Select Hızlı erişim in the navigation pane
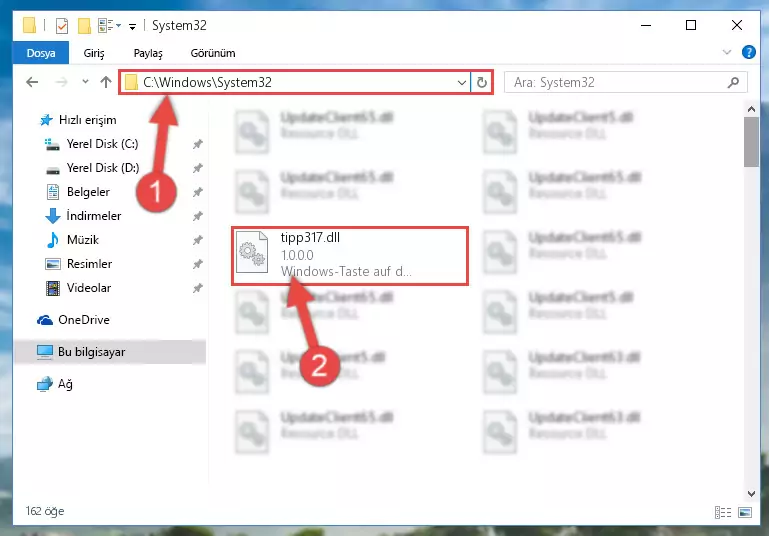769x536 pixels. 87,120
